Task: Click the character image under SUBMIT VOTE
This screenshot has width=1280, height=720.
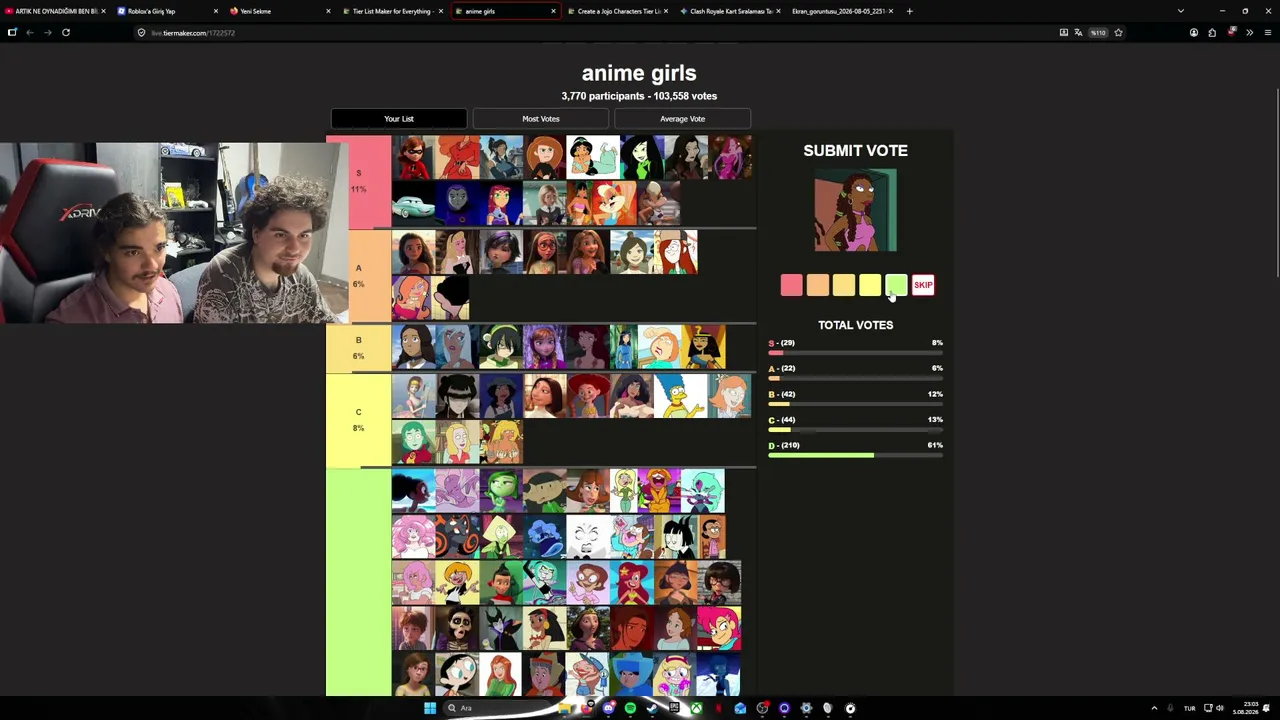Action: pyautogui.click(x=855, y=211)
